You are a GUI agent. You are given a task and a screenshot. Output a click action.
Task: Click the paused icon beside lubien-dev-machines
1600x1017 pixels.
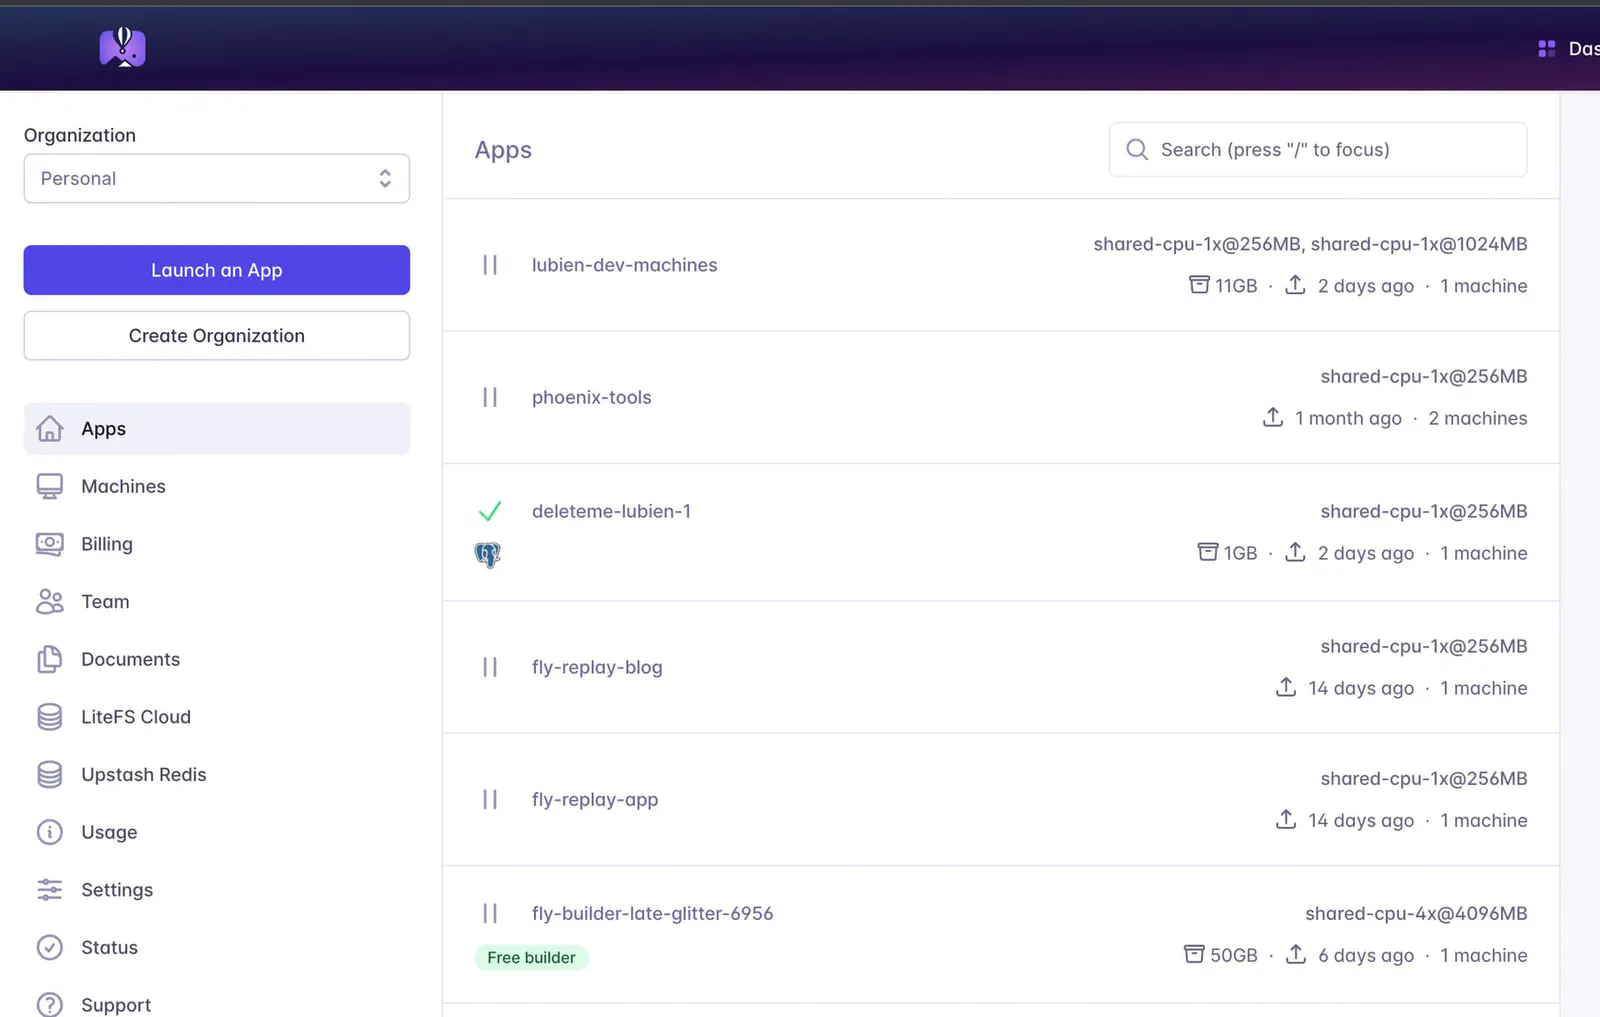click(490, 265)
